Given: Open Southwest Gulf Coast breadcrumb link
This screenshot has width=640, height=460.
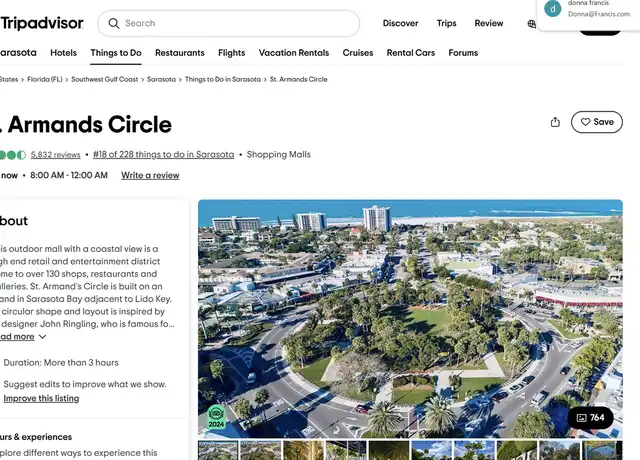Looking at the screenshot, I should pos(104,79).
